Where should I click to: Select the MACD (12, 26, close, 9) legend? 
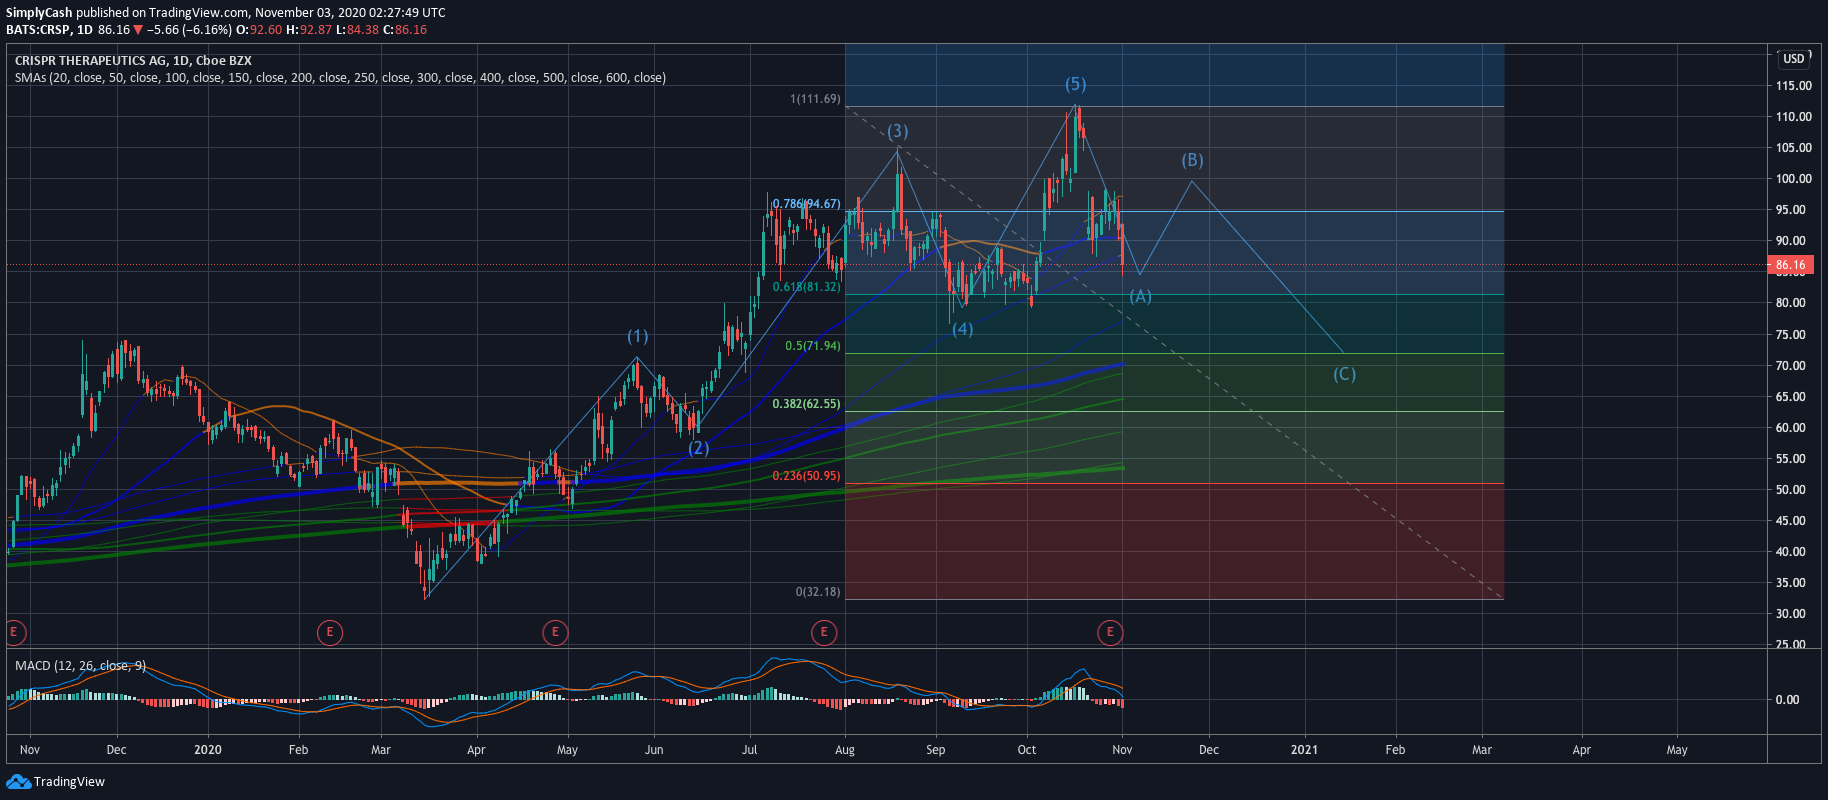[x=80, y=666]
